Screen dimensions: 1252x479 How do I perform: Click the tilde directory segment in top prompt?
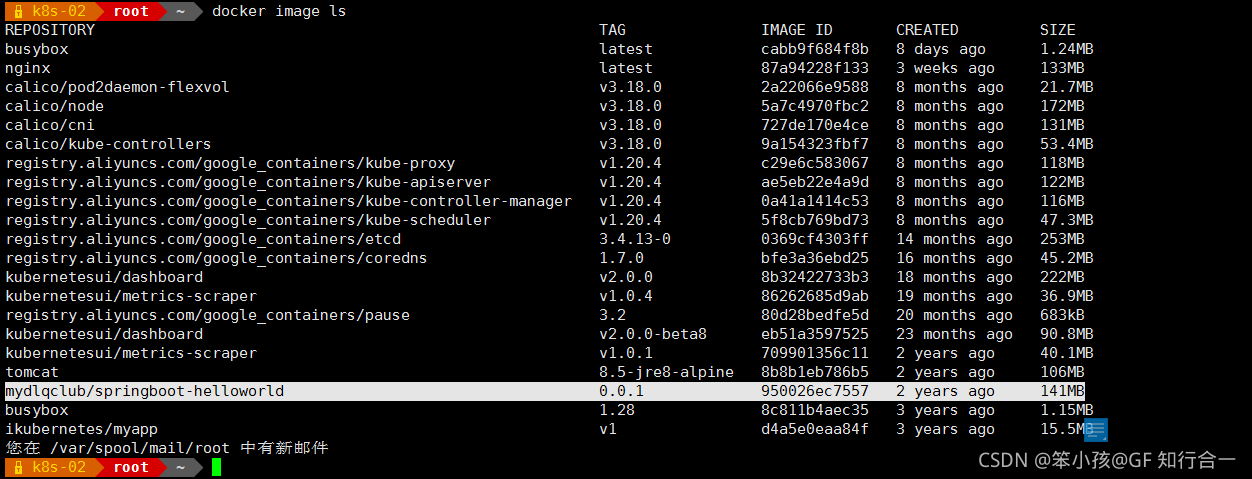181,11
